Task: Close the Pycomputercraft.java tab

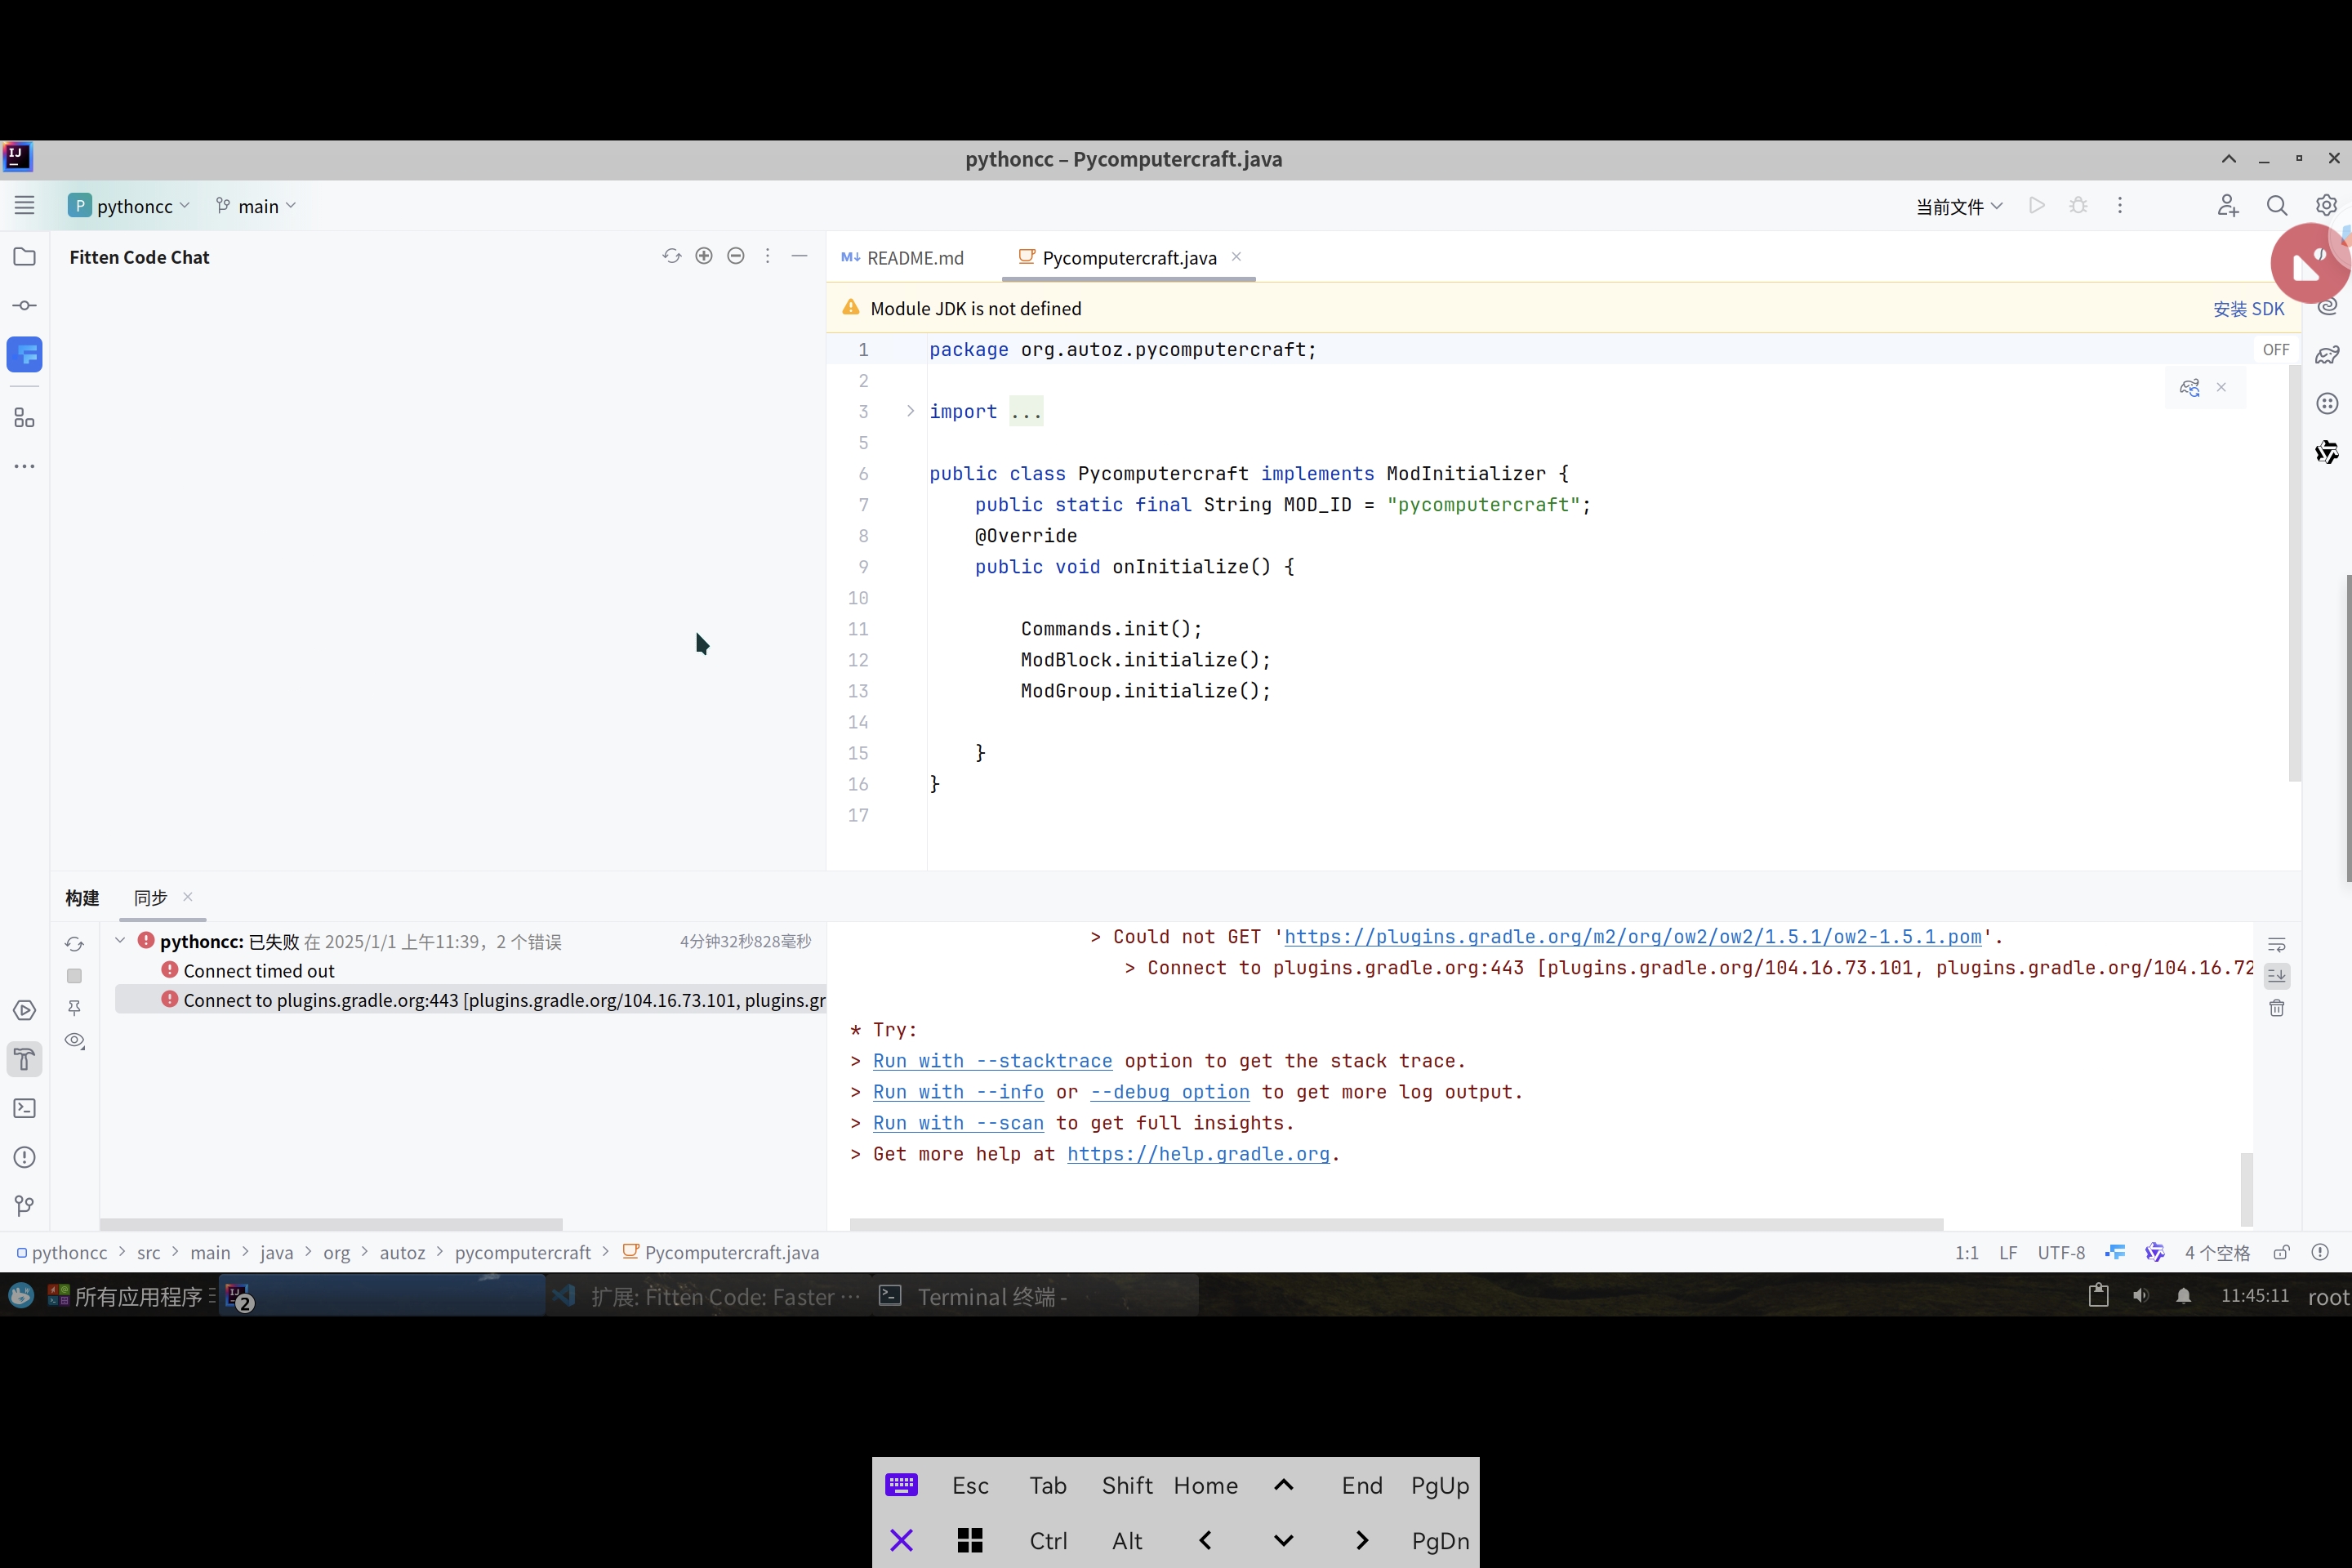Action: click(1236, 257)
